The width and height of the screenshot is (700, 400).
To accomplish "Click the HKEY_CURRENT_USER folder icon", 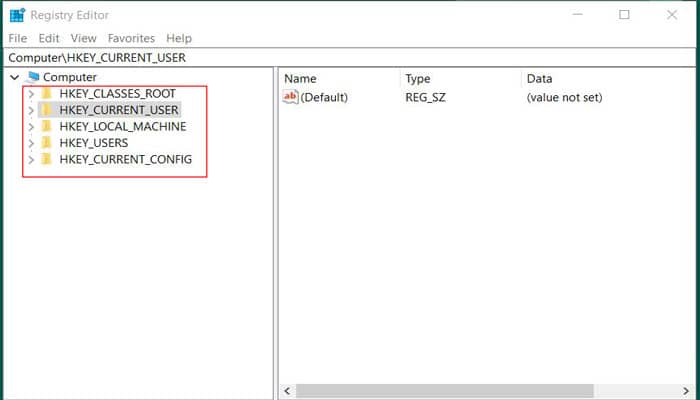I will click(x=47, y=110).
